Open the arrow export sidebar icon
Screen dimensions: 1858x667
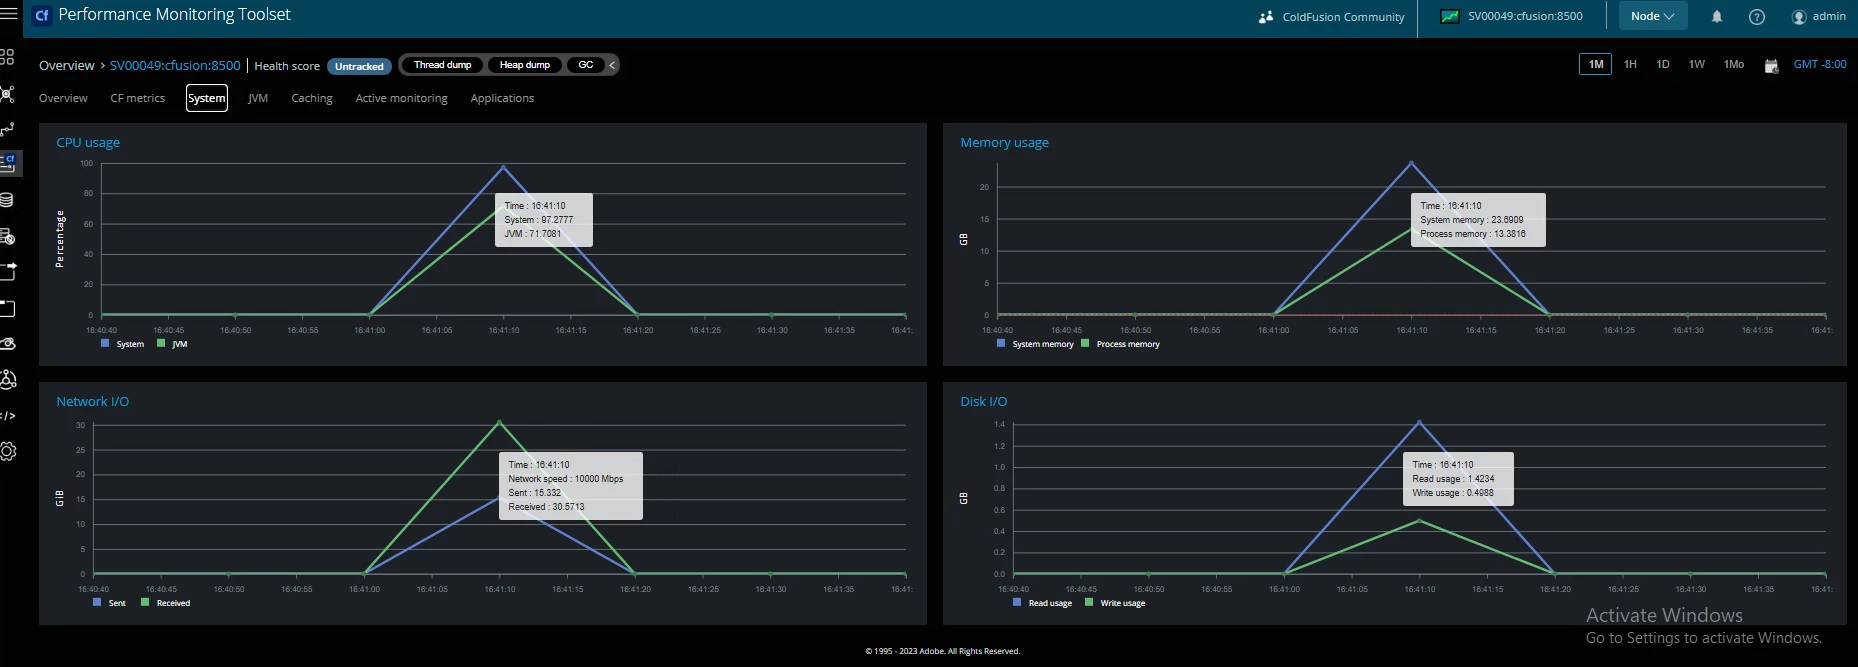coord(8,271)
